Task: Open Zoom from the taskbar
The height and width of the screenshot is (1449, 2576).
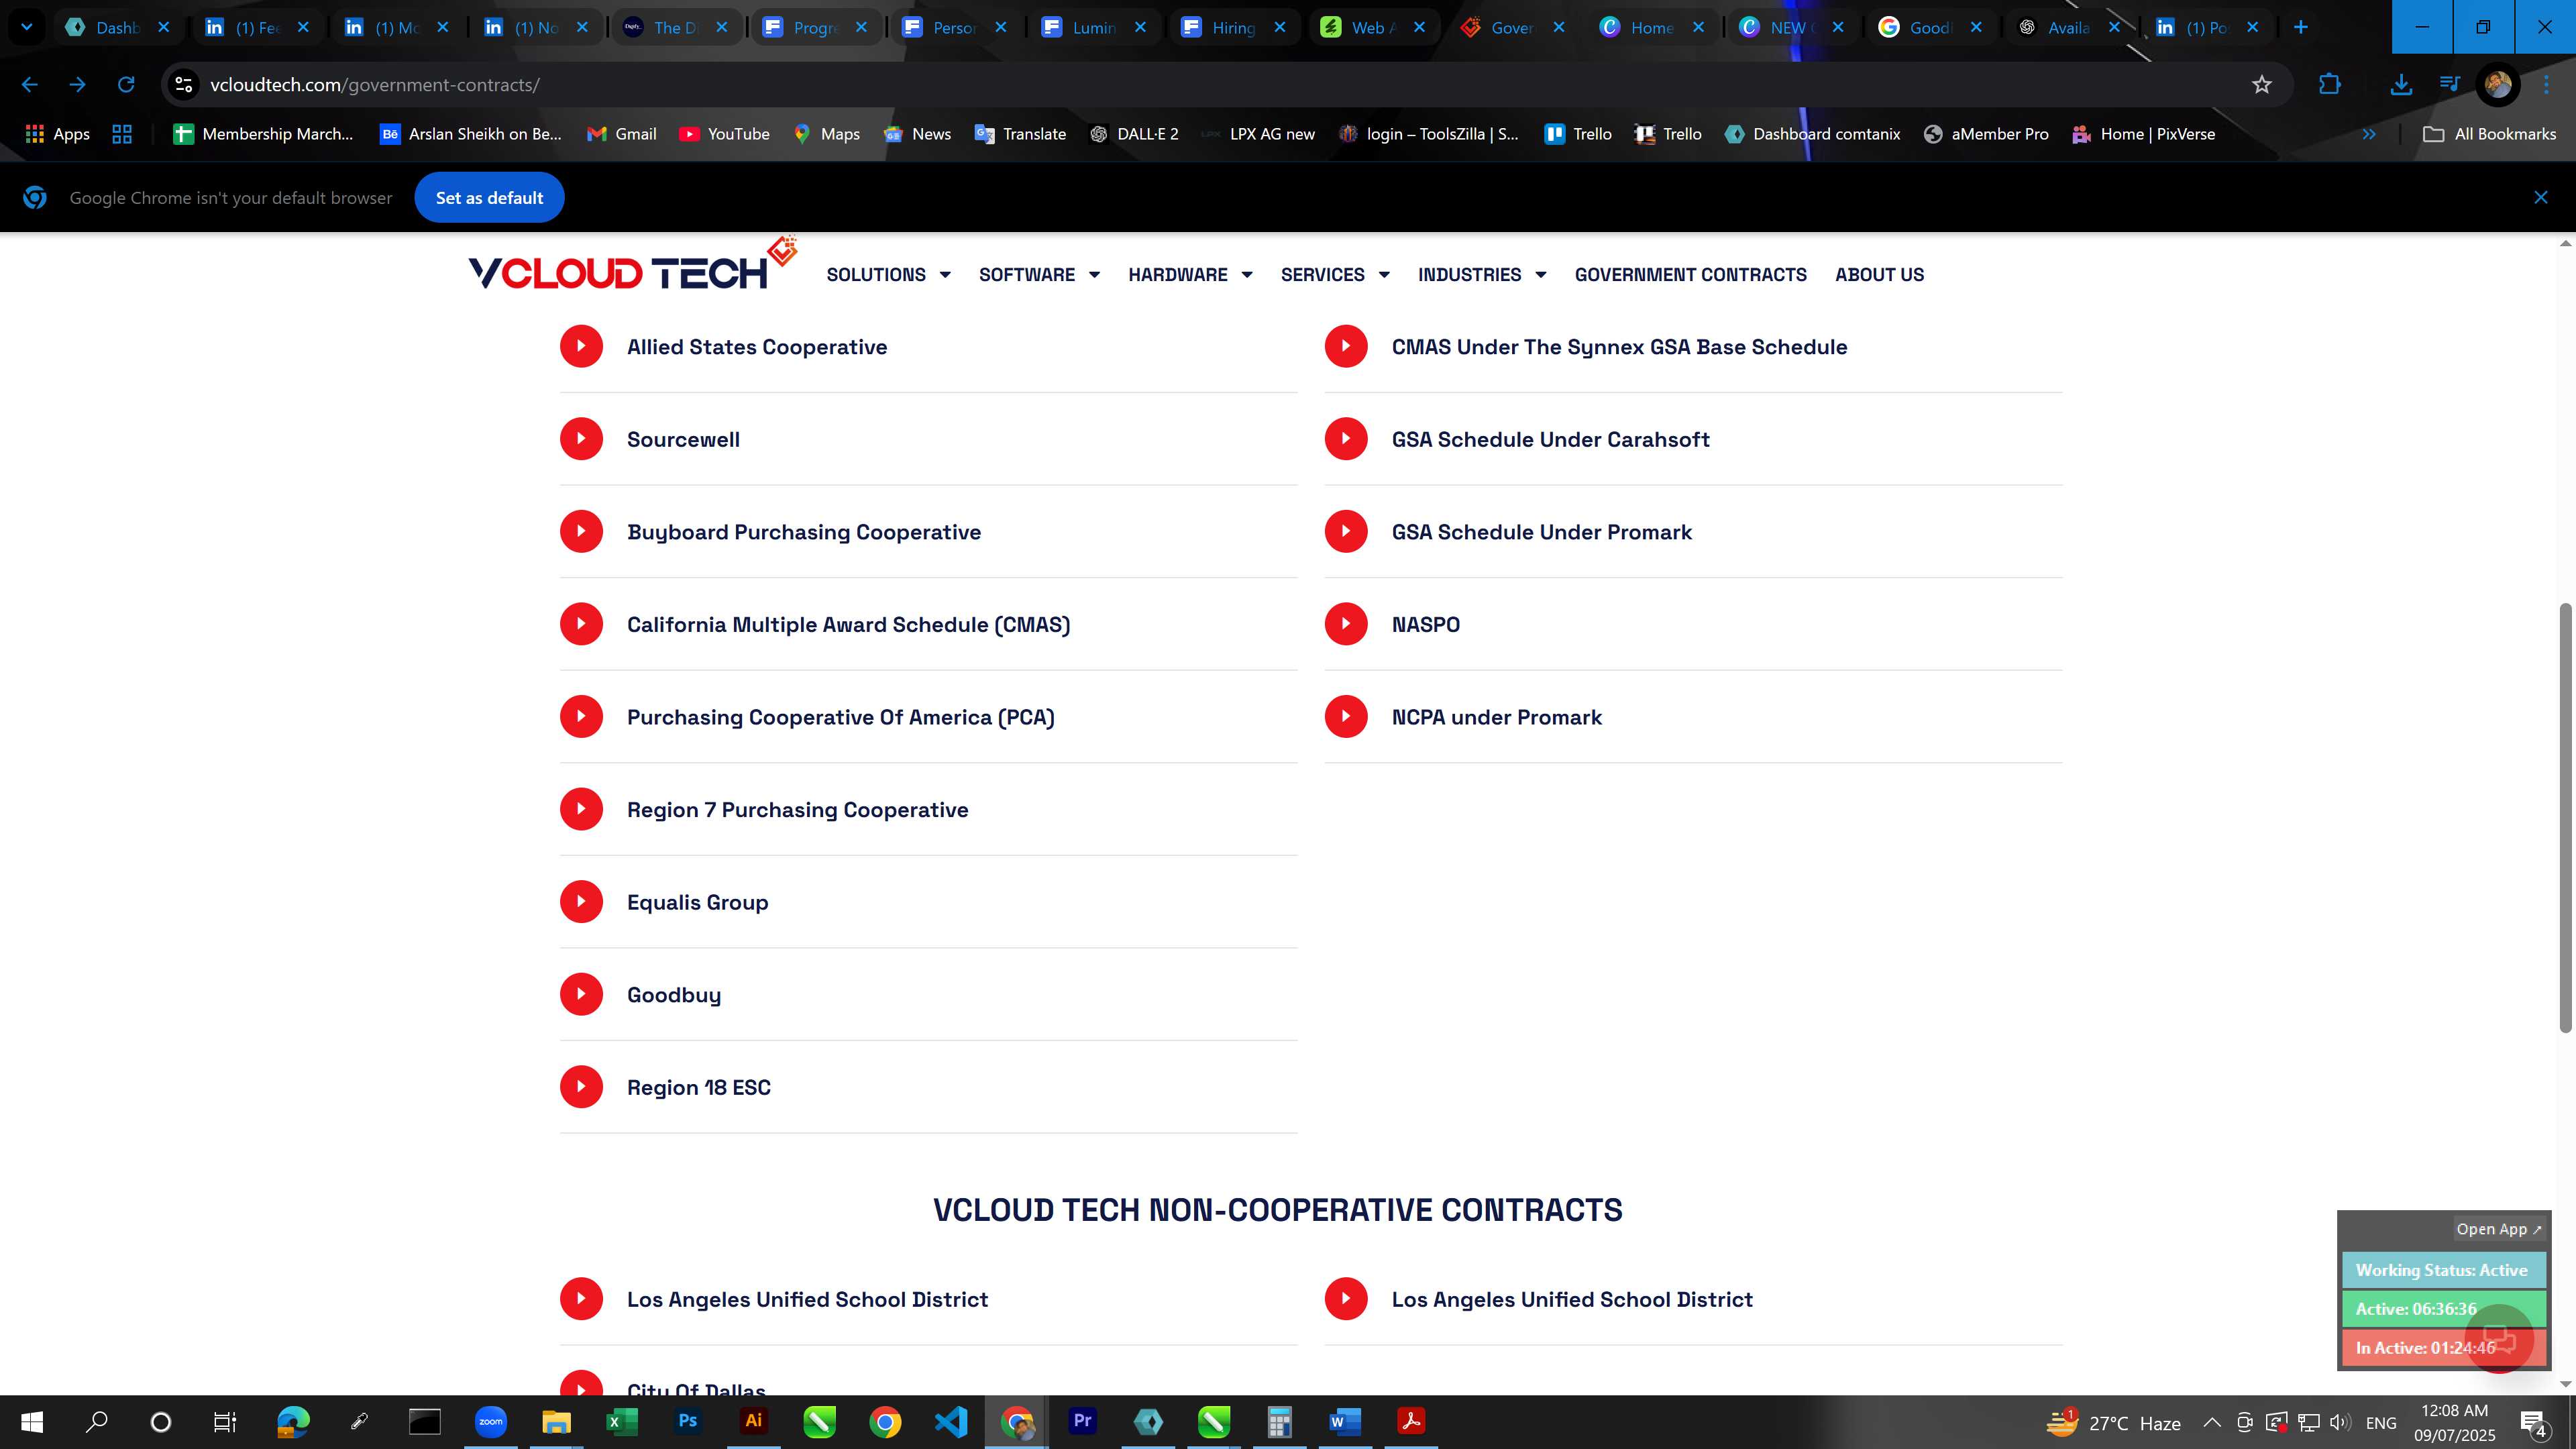Action: [x=490, y=1421]
